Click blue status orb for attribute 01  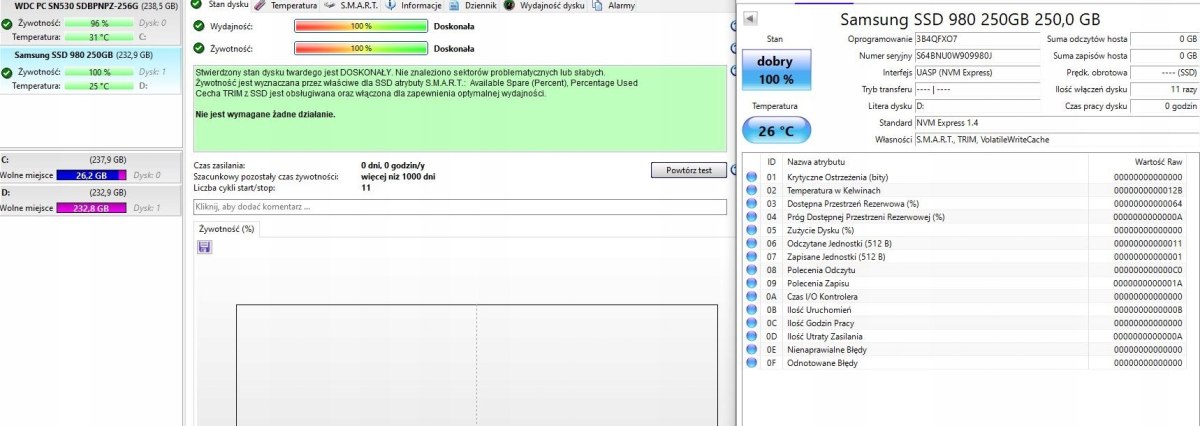(x=752, y=176)
